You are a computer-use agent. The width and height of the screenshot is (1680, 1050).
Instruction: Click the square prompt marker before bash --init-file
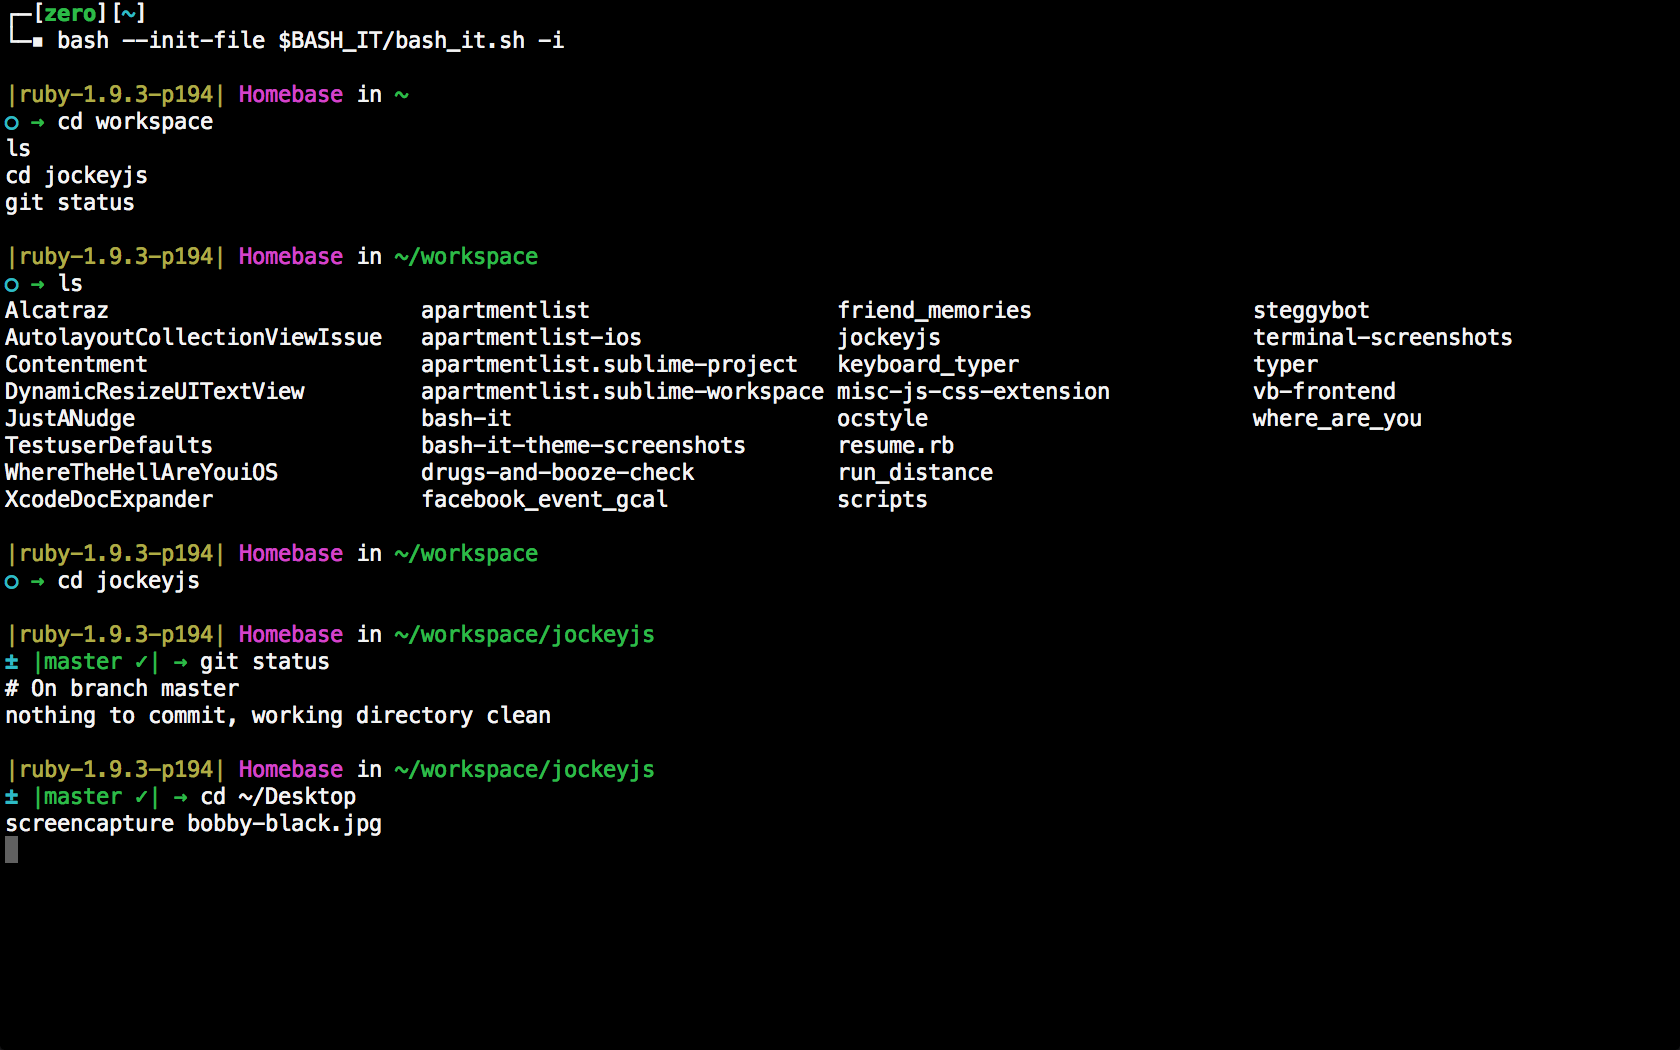point(37,42)
